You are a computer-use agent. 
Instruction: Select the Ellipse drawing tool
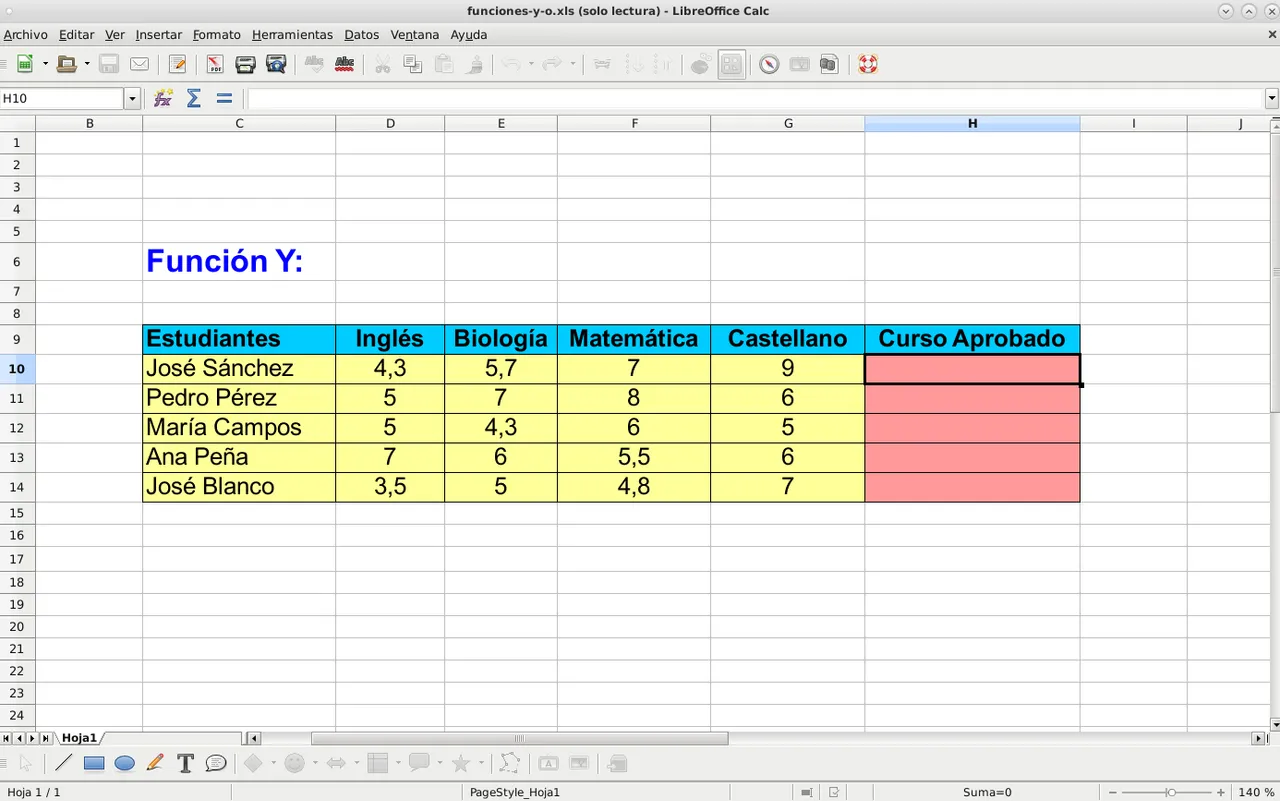pos(124,764)
